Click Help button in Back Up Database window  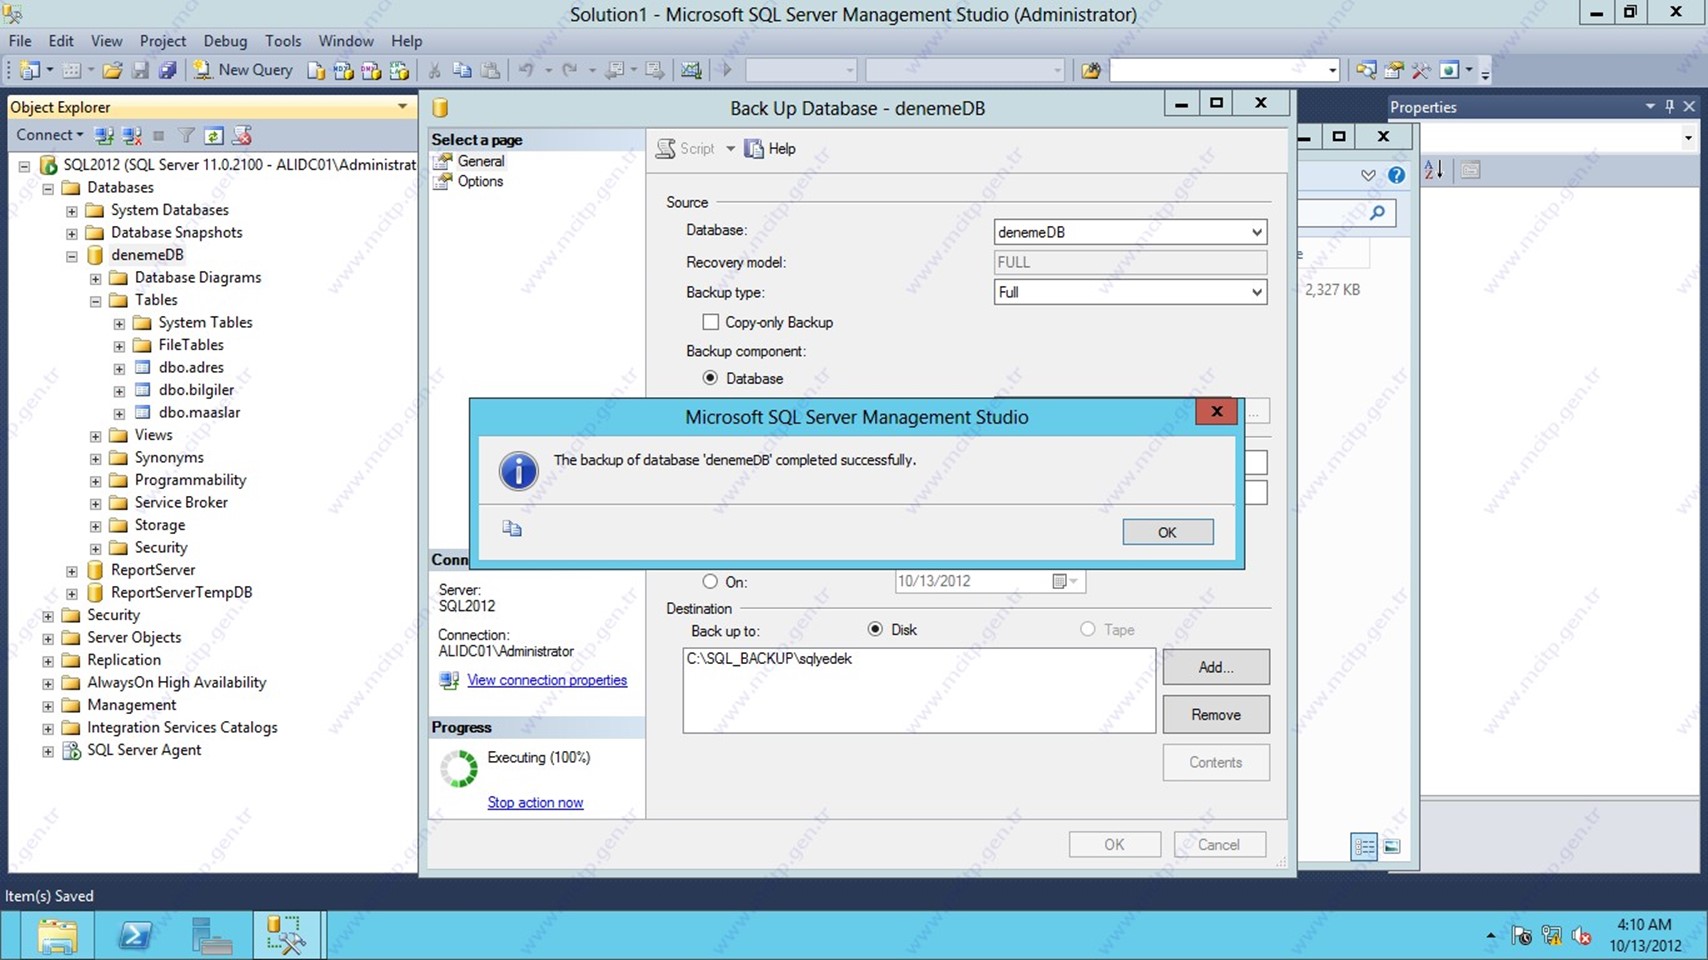(x=771, y=149)
